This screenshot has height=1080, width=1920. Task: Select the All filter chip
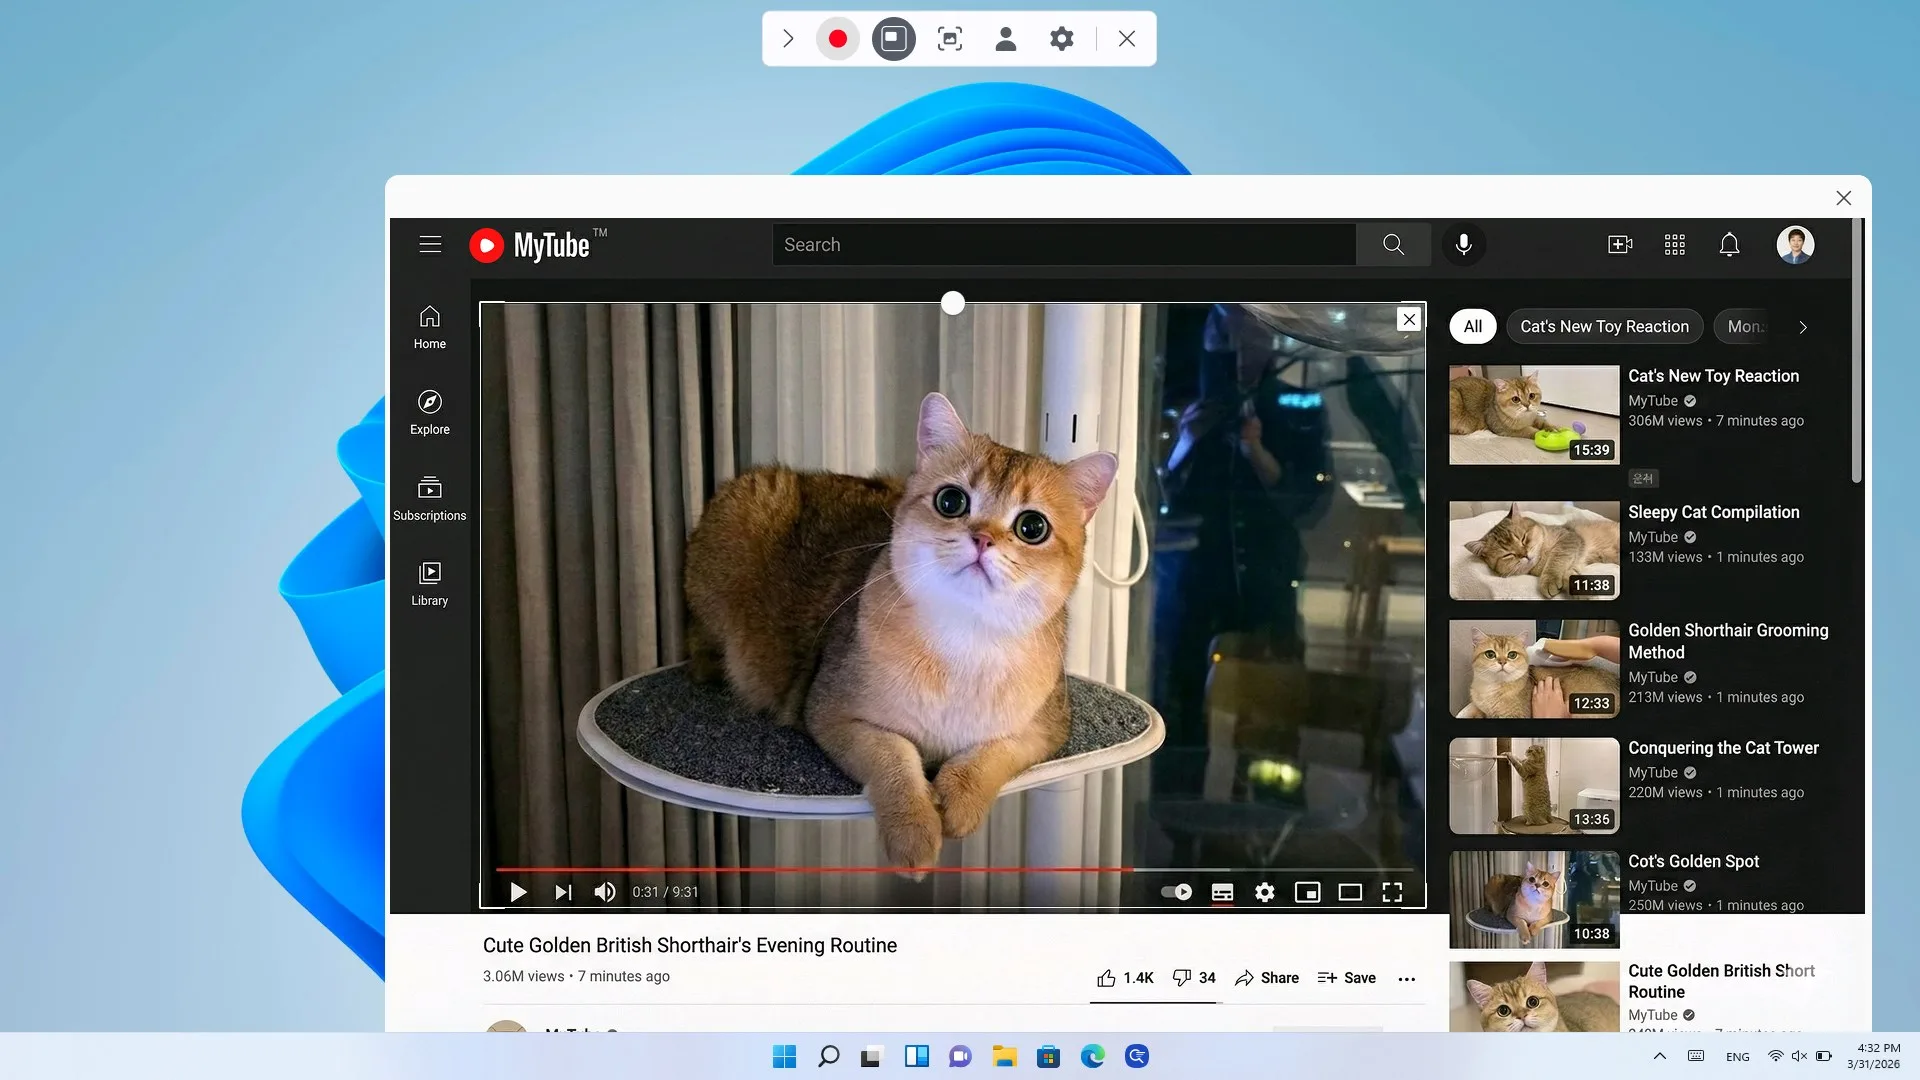point(1473,327)
